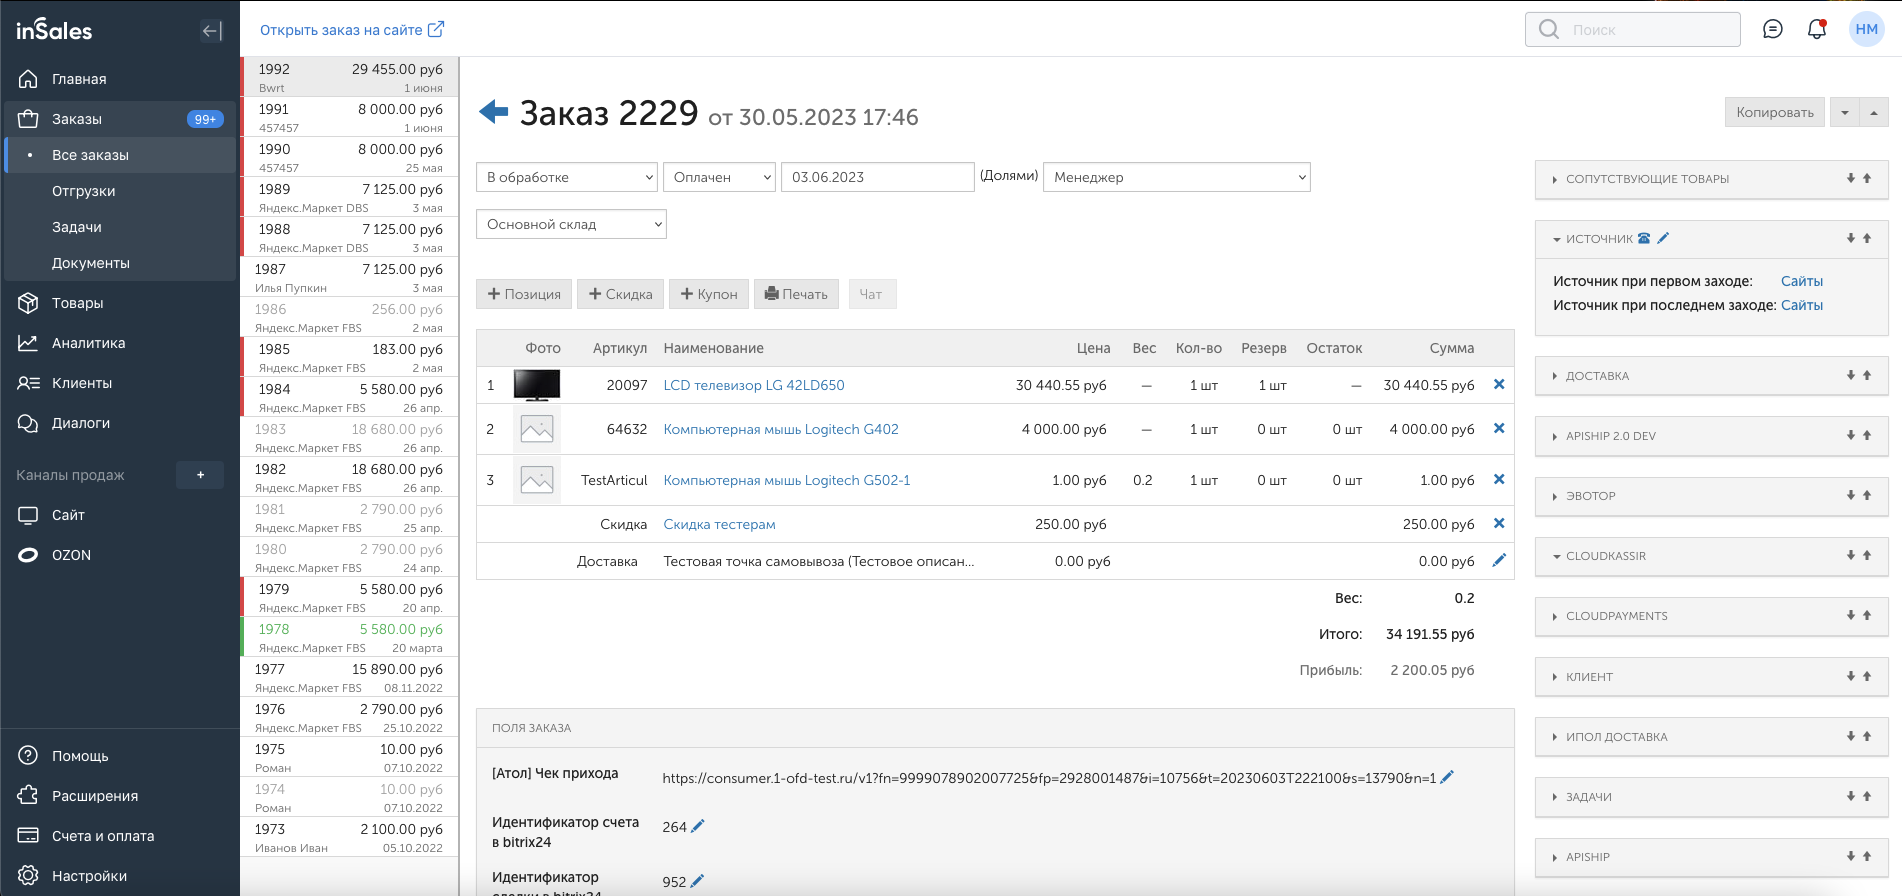Remove LCD телевизор LG 42LD650 position
The image size is (1902, 896).
coord(1499,384)
